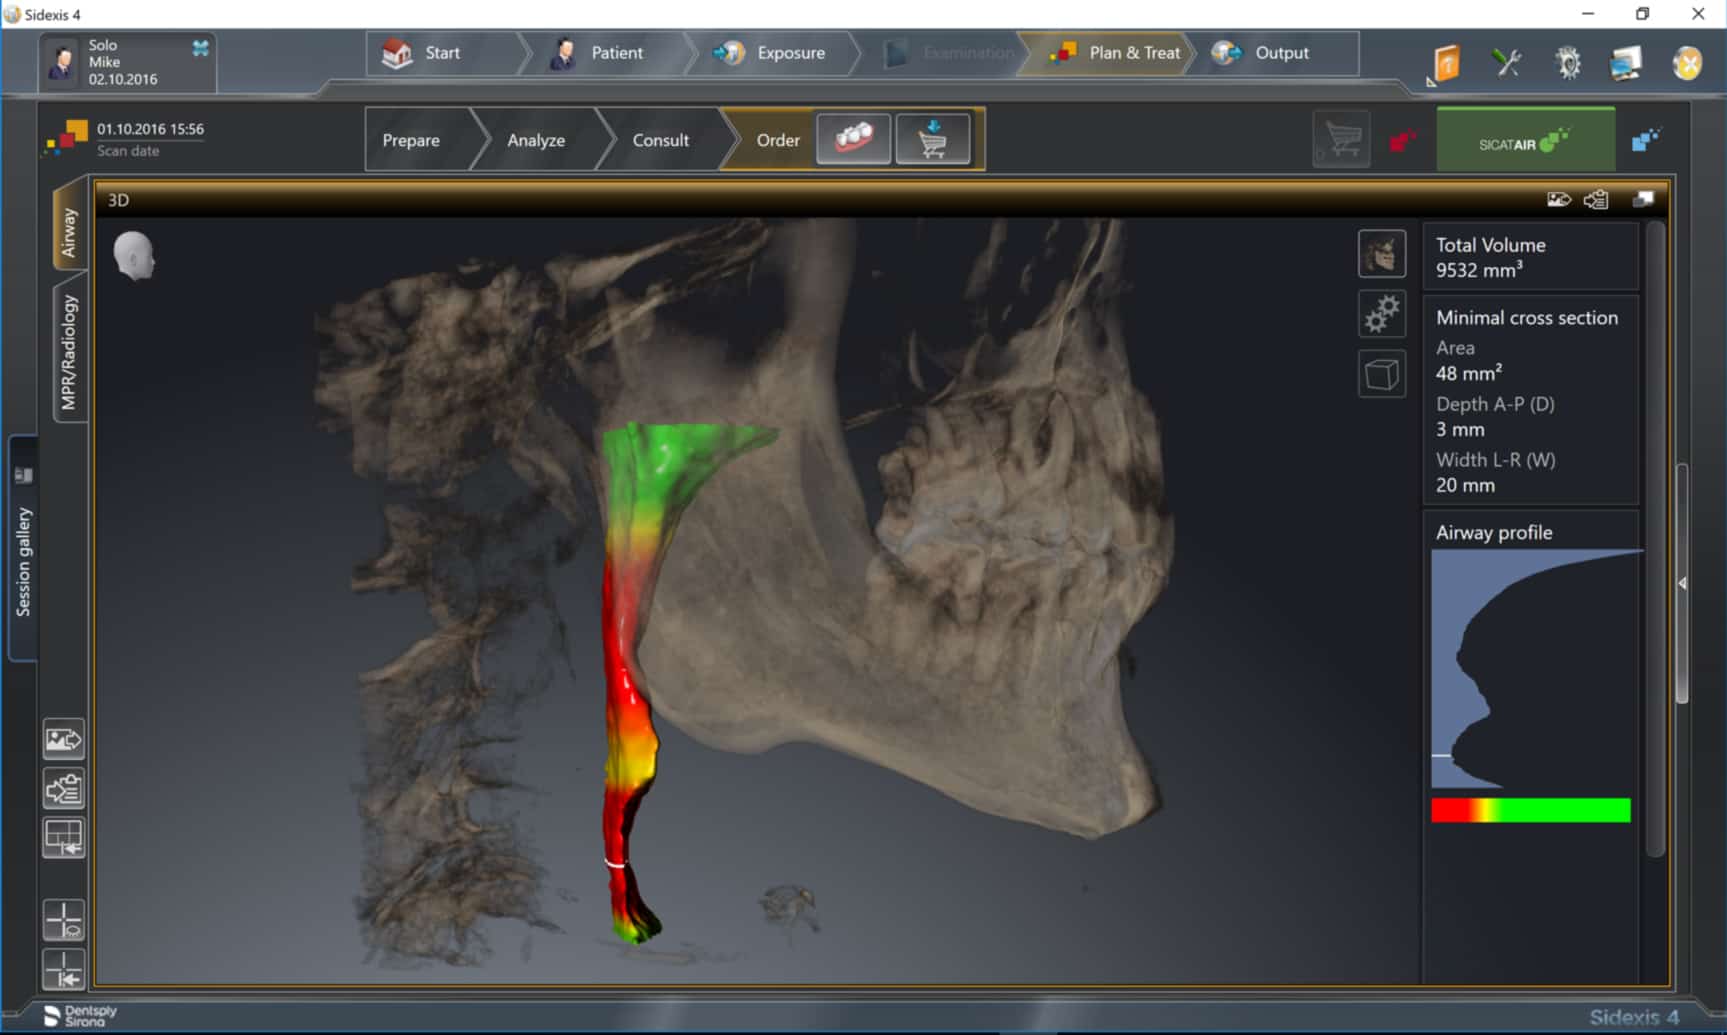Click the cube clipping icon in 3D view
Screen dimensions: 1727x1035
(1381, 374)
